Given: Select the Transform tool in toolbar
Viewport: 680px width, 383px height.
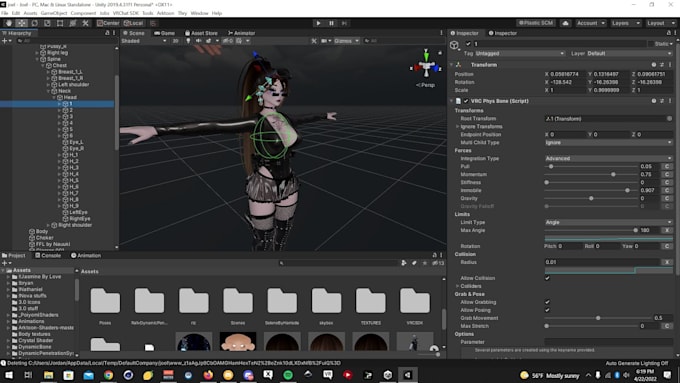Looking at the screenshot, I should tap(73, 23).
